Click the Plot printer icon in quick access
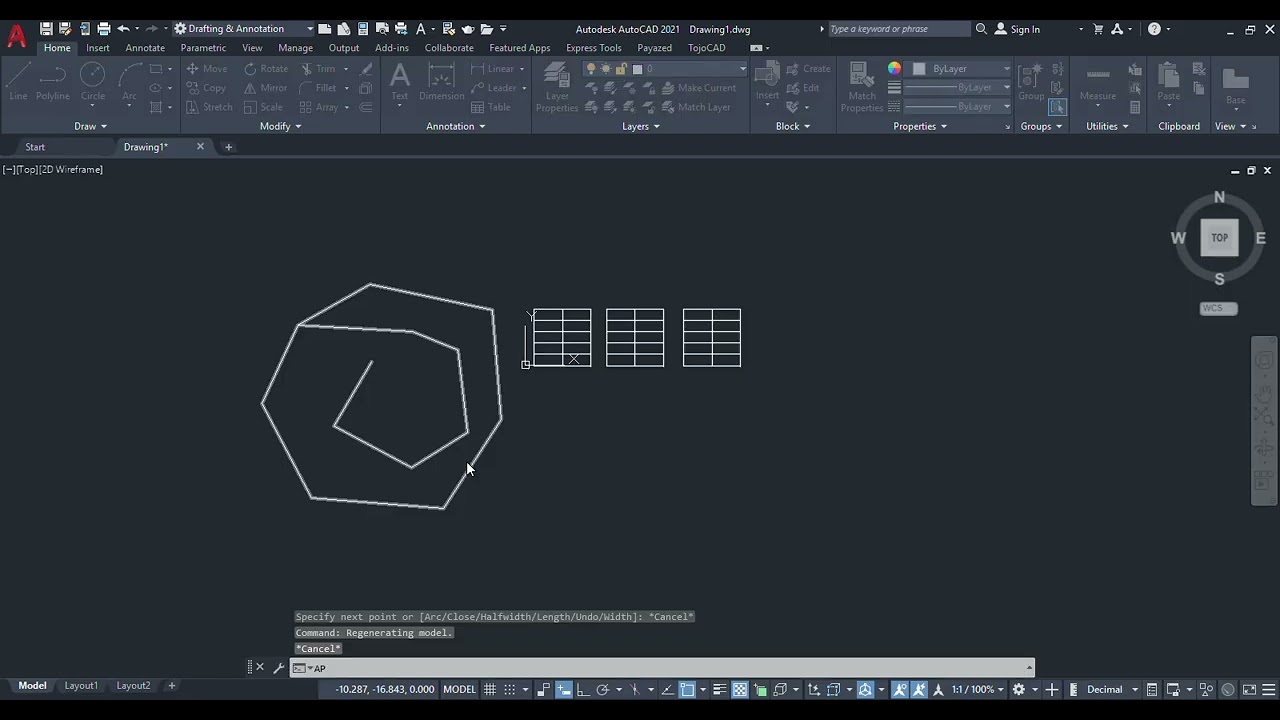This screenshot has height=720, width=1280. [x=104, y=29]
